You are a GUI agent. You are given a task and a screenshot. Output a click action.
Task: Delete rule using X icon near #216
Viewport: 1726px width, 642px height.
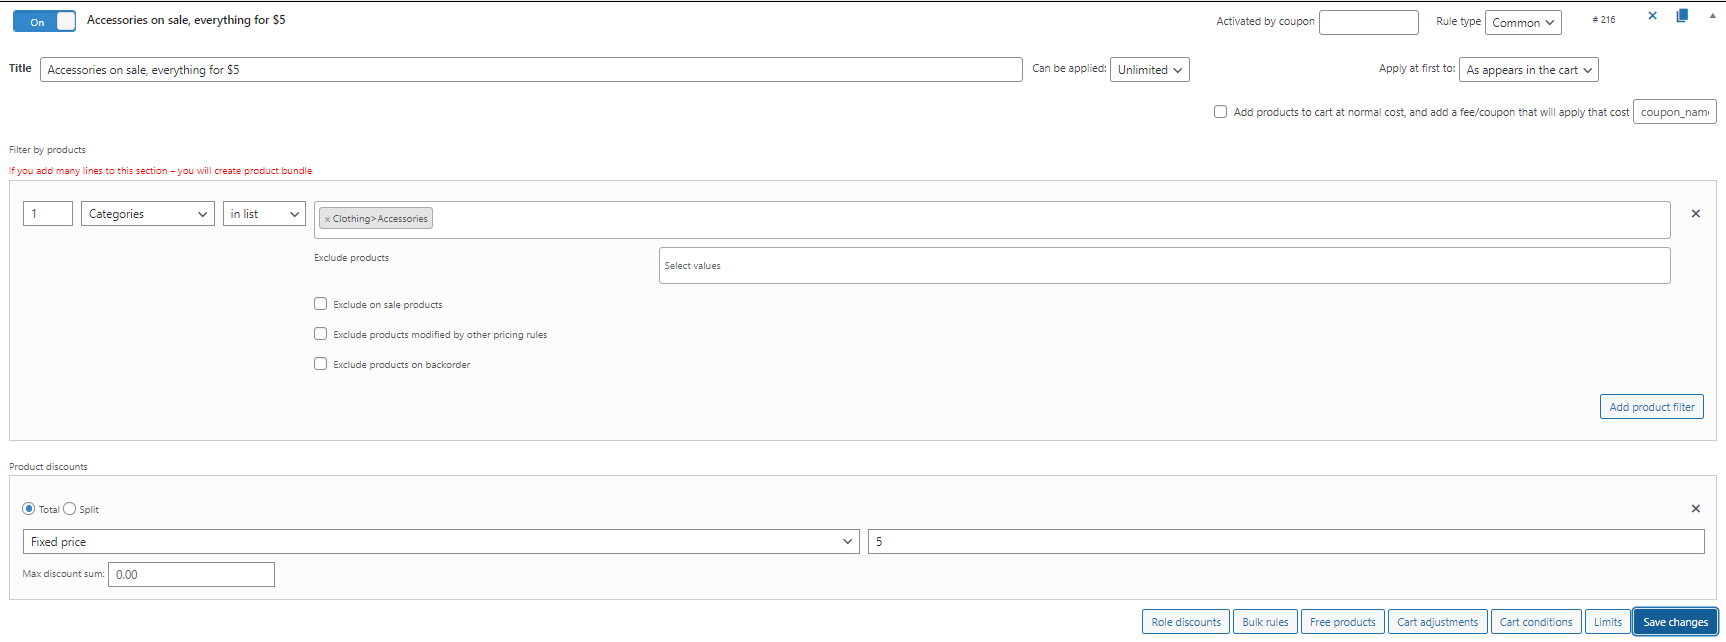(x=1652, y=16)
